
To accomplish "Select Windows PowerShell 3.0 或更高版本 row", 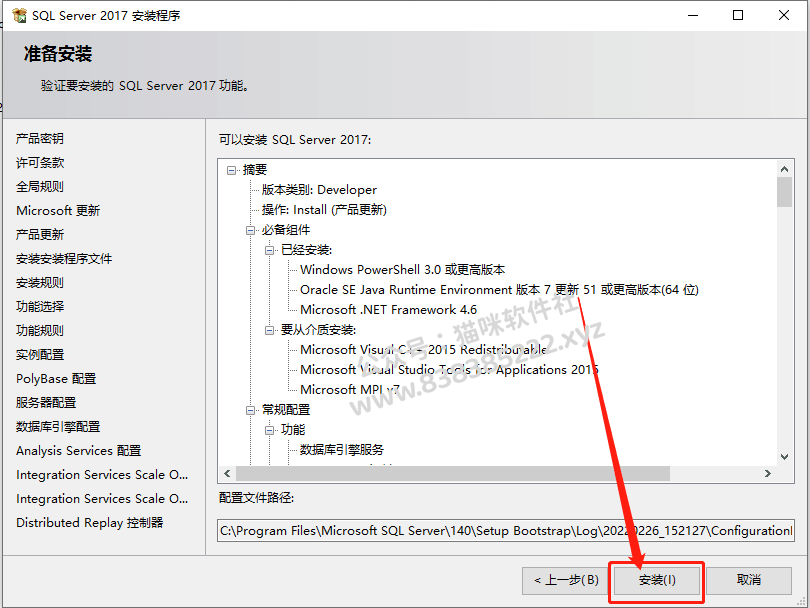I will click(x=402, y=270).
